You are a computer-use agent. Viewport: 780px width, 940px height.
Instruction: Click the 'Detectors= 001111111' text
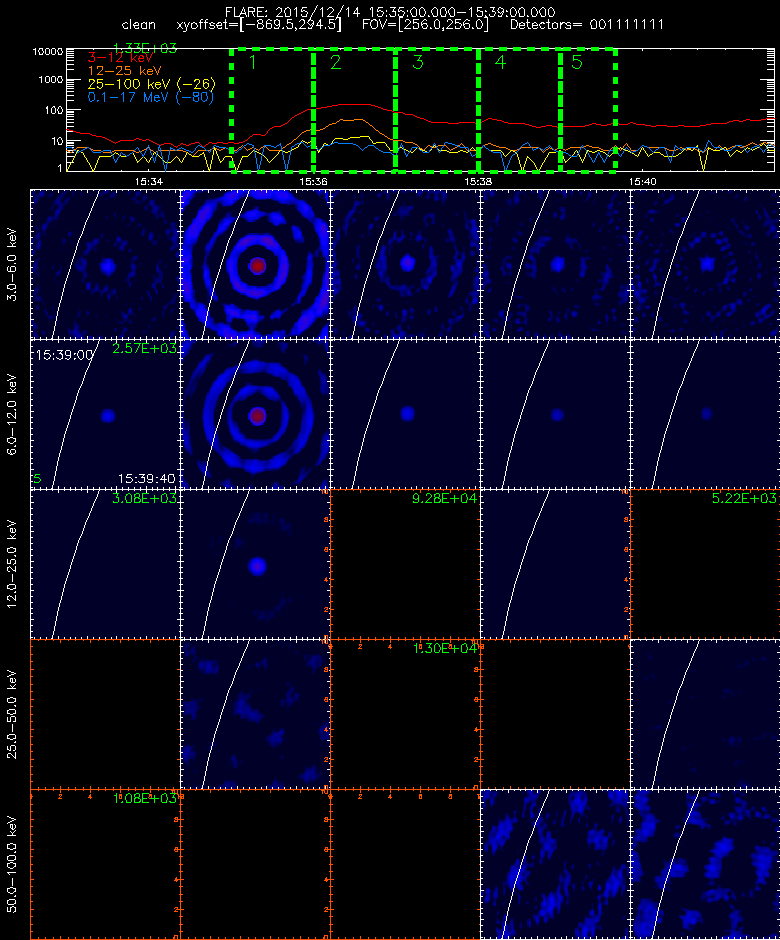pyautogui.click(x=587, y=25)
